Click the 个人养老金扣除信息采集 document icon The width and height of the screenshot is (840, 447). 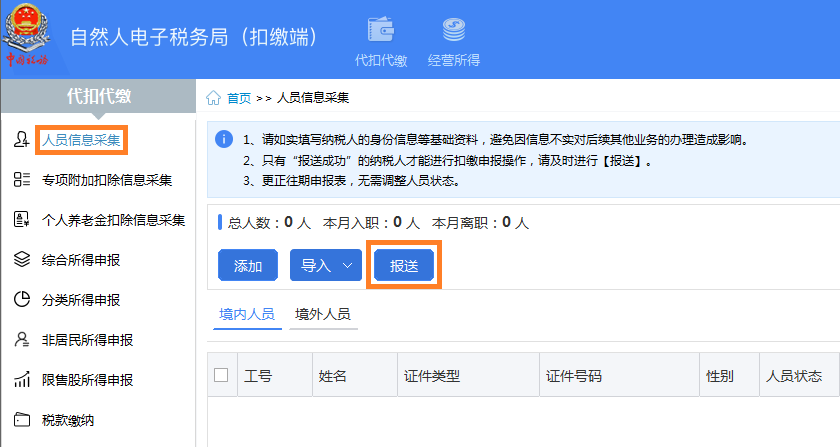coord(21,219)
